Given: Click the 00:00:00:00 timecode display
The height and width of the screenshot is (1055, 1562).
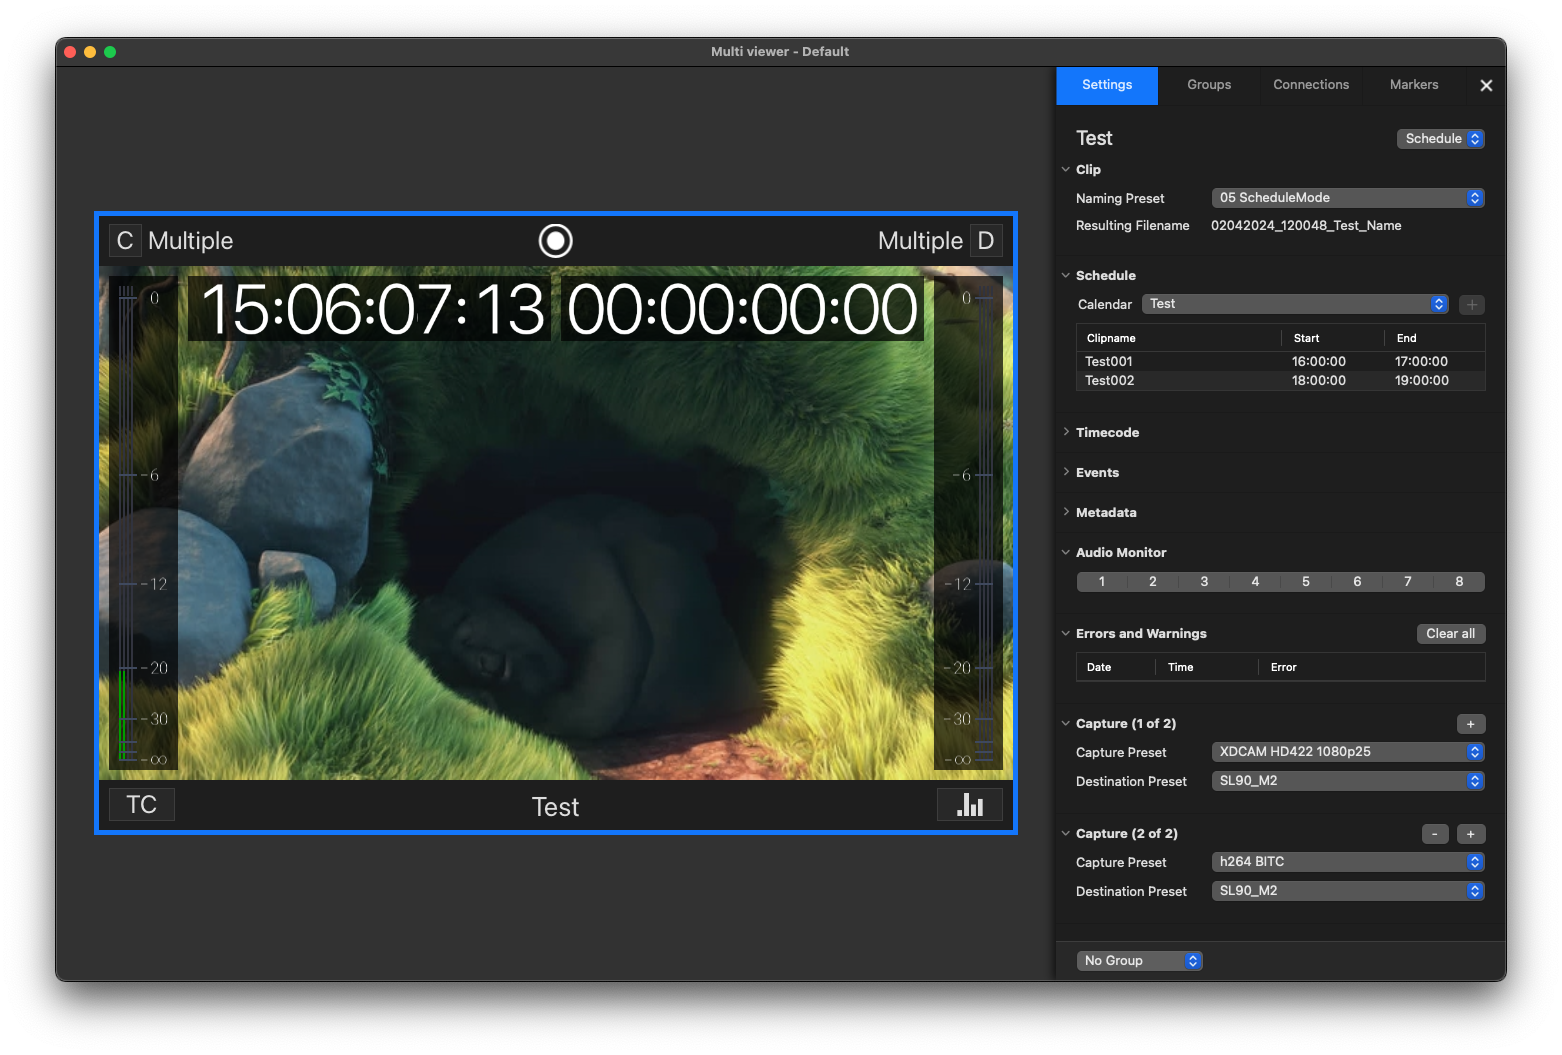Looking at the screenshot, I should (x=742, y=310).
